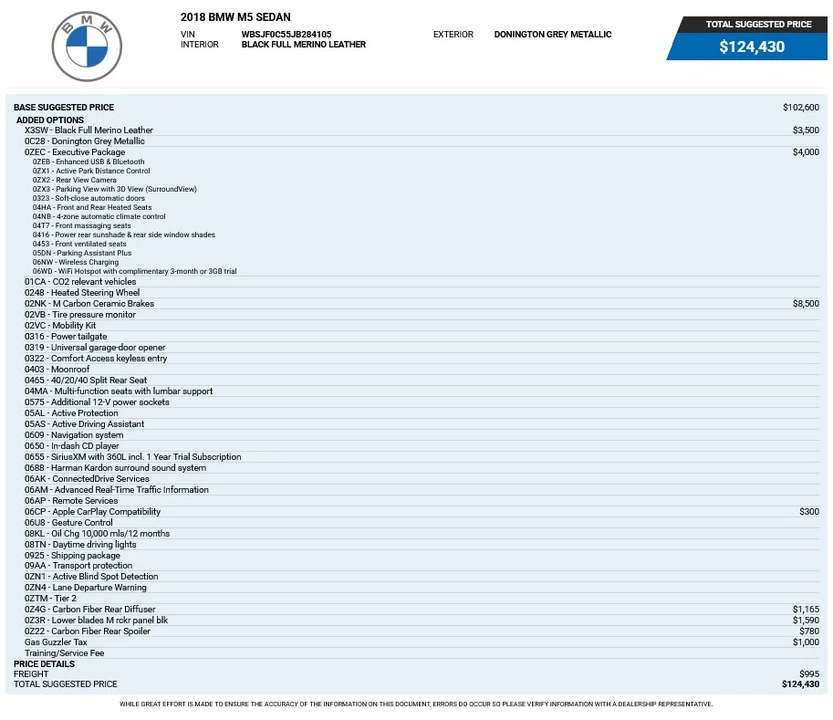Viewport: 833px width, 720px height.
Task: Select 0688 Harman Kardon surround sound row
Action: tap(422, 468)
